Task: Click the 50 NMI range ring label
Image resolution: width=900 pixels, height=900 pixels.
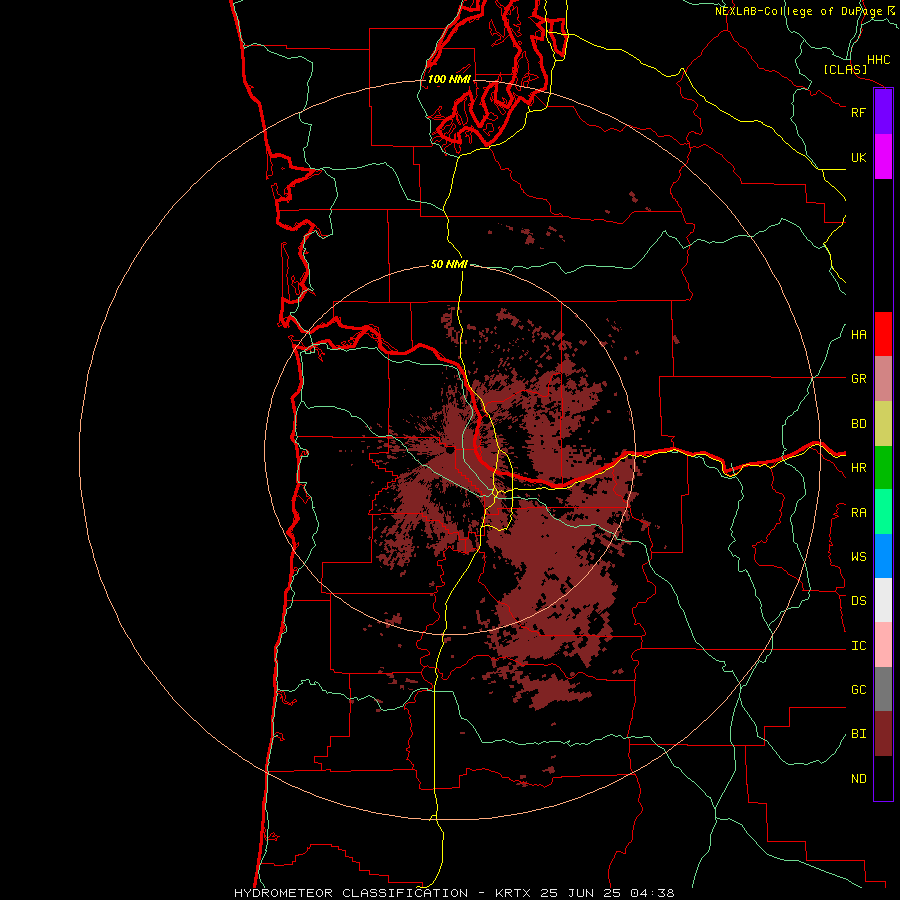Action: click(449, 264)
